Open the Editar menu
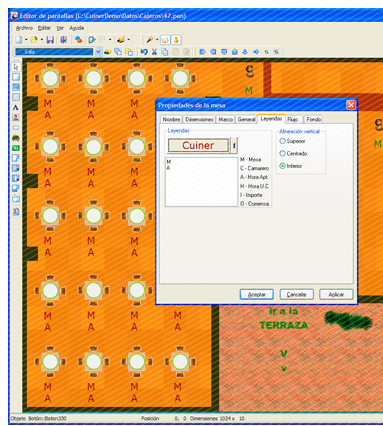Image resolution: width=383 pixels, height=426 pixels. tap(44, 28)
